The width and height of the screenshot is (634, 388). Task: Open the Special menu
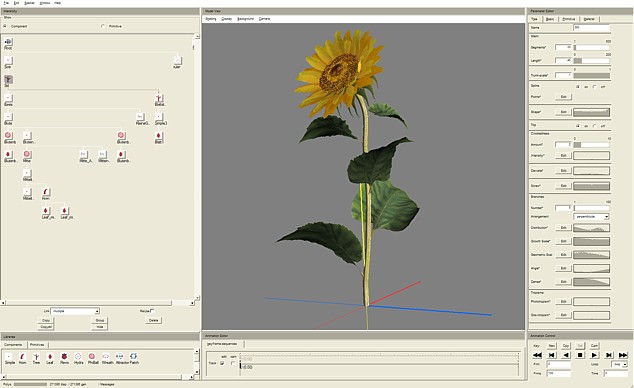[29, 3]
